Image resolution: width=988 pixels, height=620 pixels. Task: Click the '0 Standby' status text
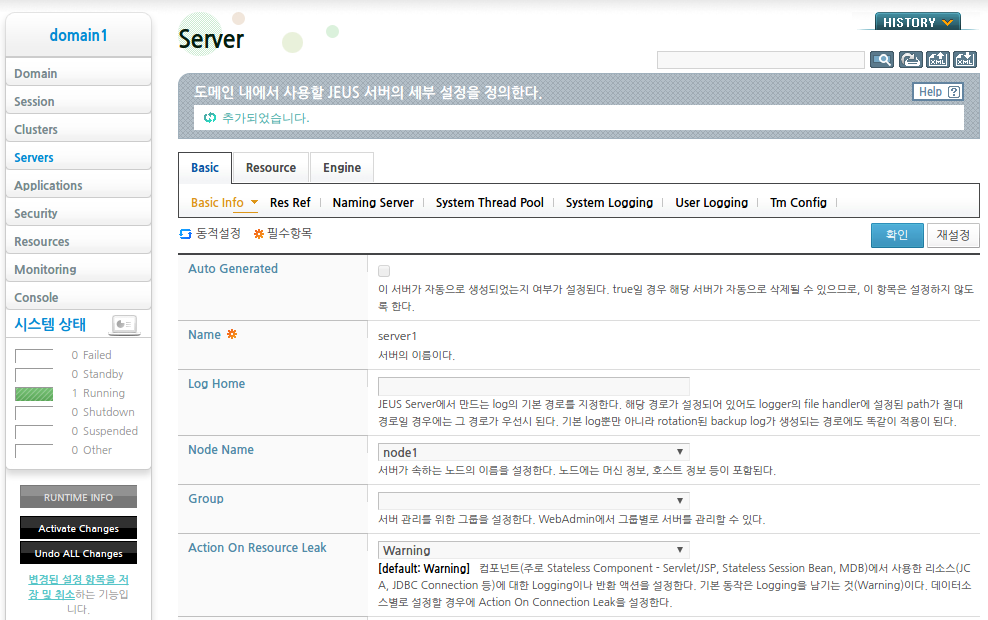pyautogui.click(x=97, y=374)
